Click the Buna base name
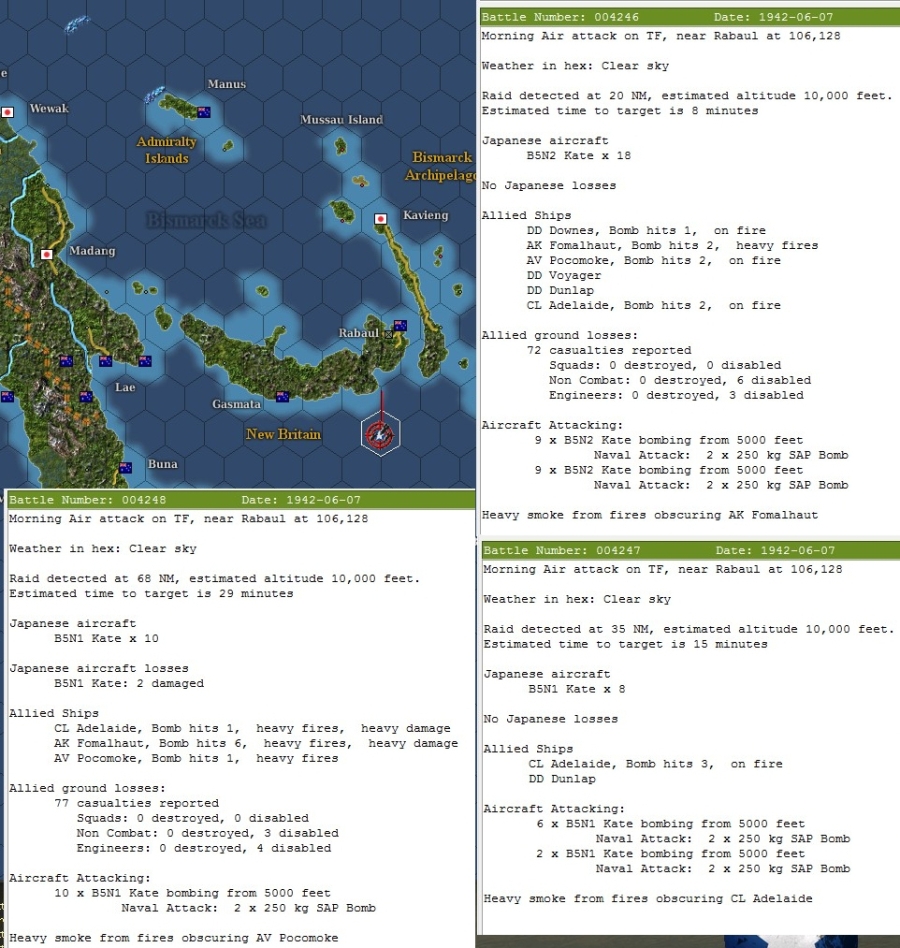 163,464
